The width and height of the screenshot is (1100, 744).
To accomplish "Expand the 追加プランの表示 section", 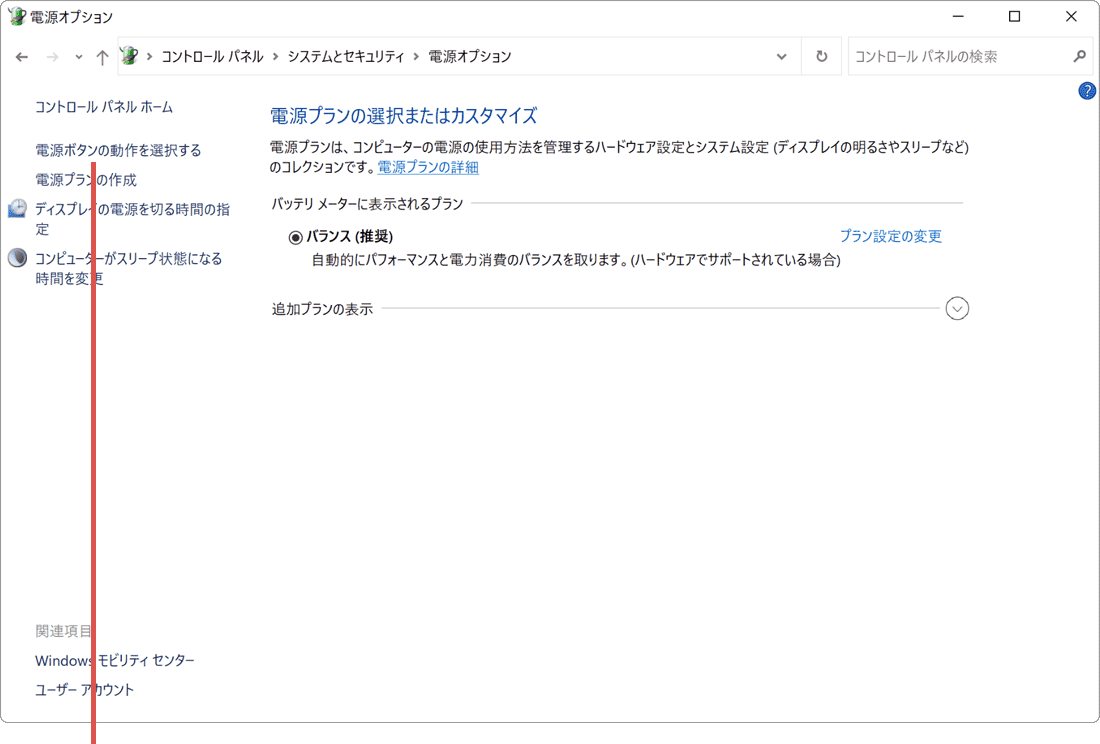I will pos(957,308).
